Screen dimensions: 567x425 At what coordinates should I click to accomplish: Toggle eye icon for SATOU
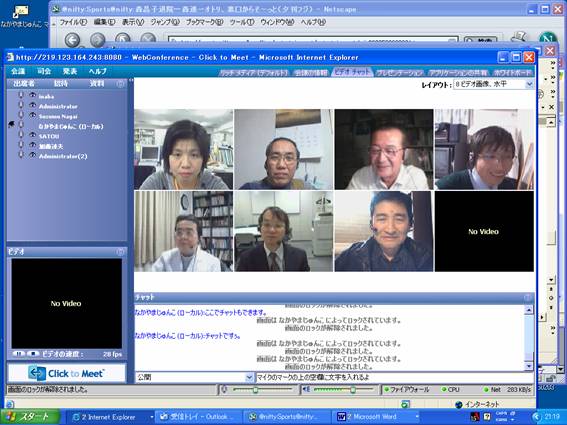coord(33,135)
